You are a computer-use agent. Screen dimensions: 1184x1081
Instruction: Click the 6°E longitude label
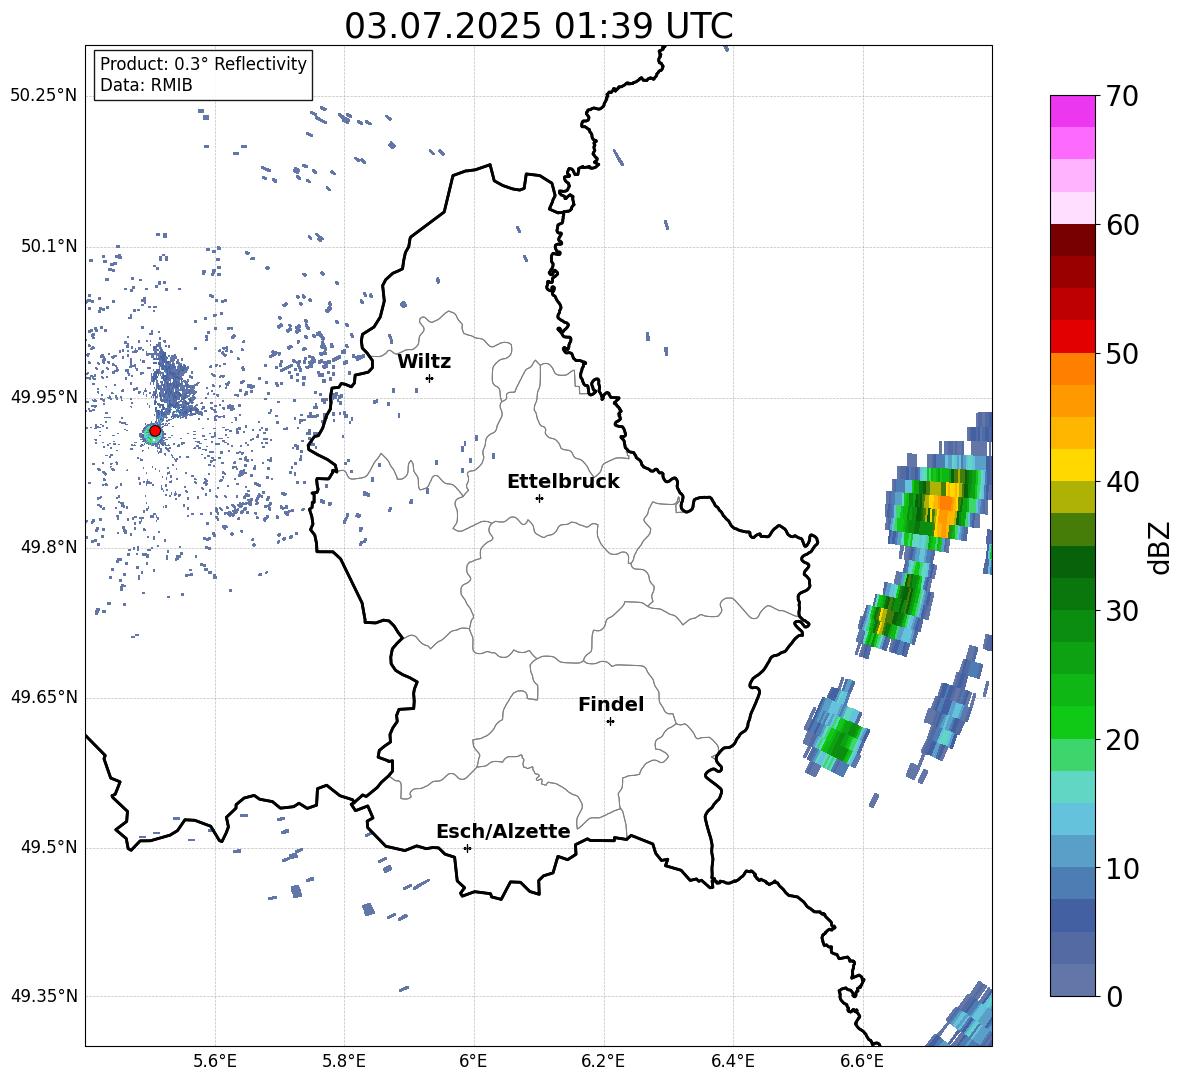(x=473, y=1061)
